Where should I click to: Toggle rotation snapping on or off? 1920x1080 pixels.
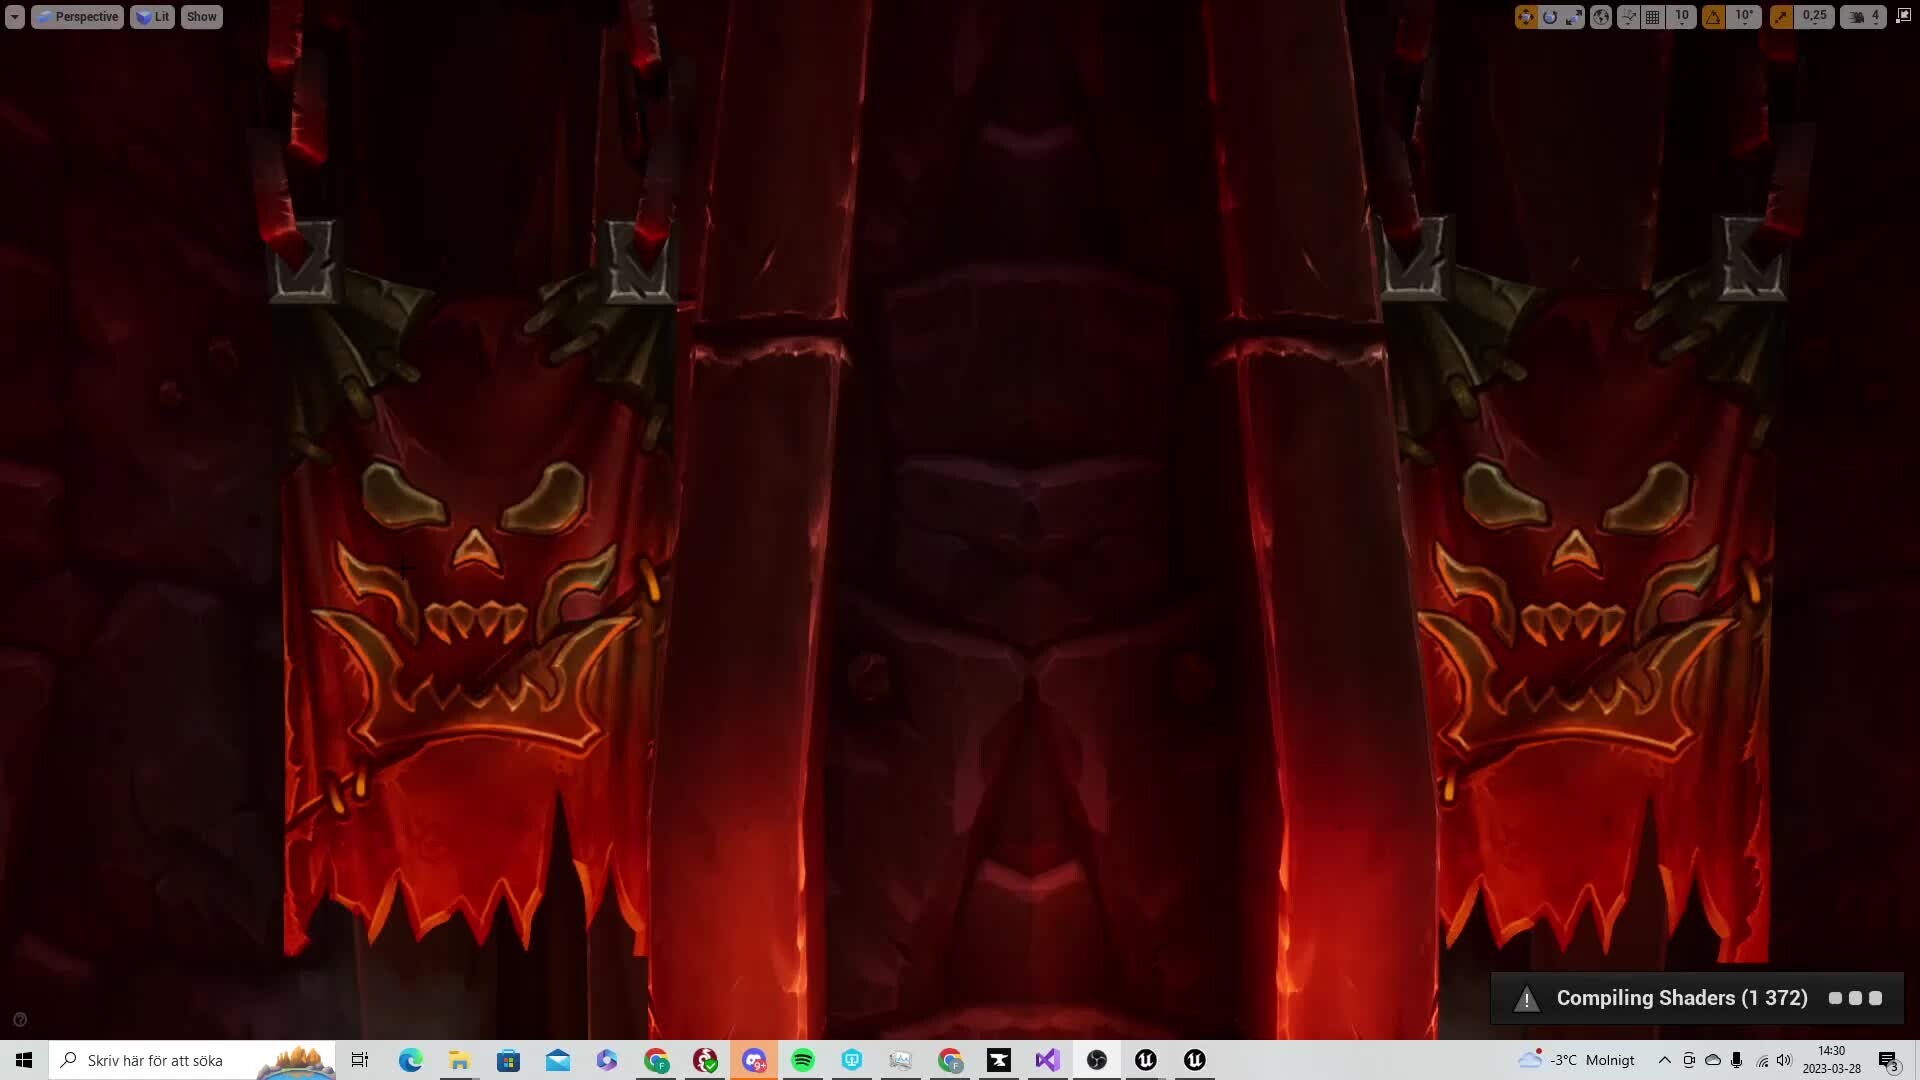pos(1714,17)
